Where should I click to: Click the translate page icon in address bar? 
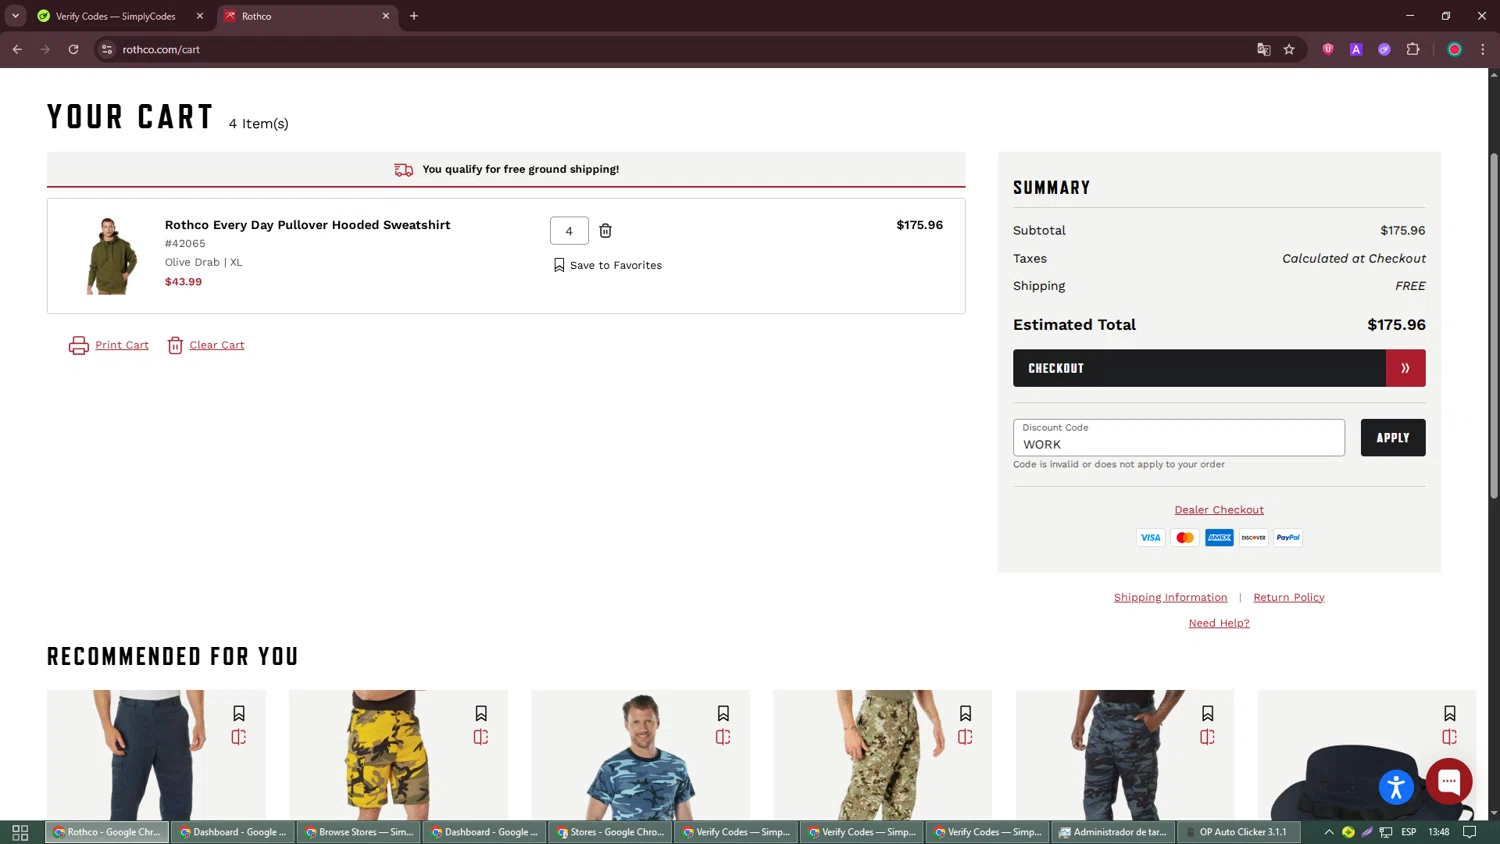(x=1264, y=49)
